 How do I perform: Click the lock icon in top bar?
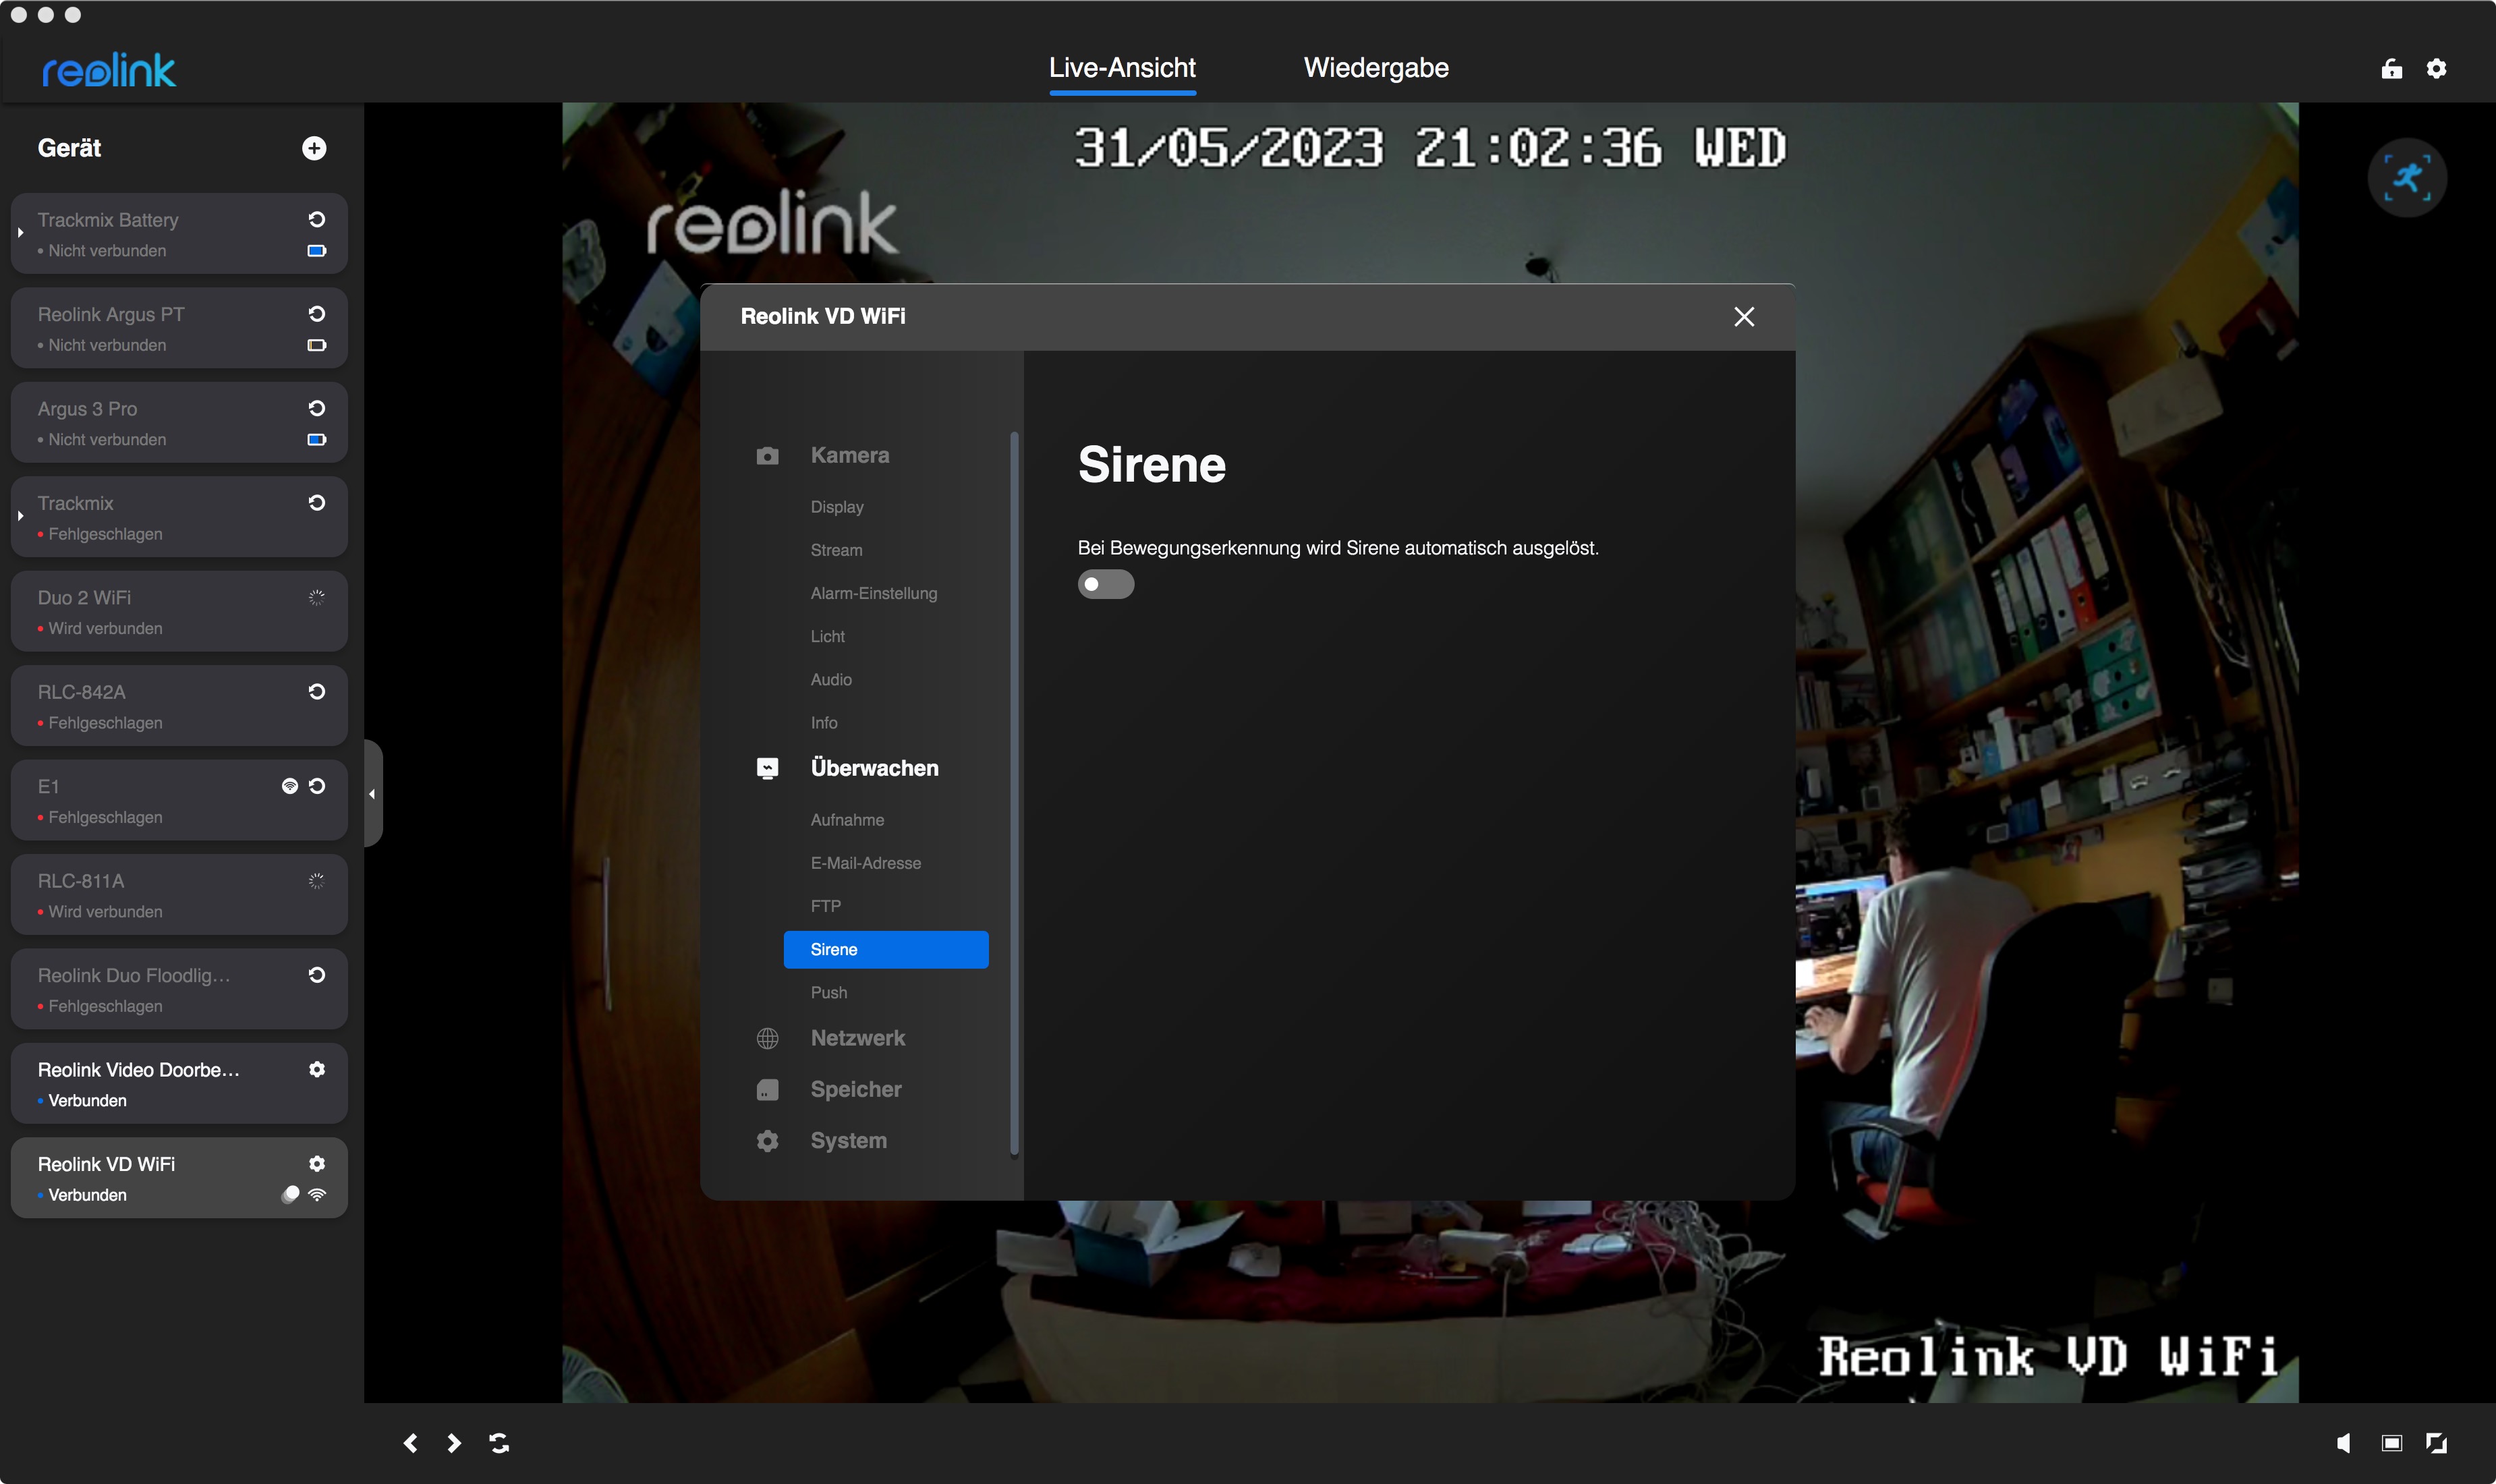[2391, 68]
